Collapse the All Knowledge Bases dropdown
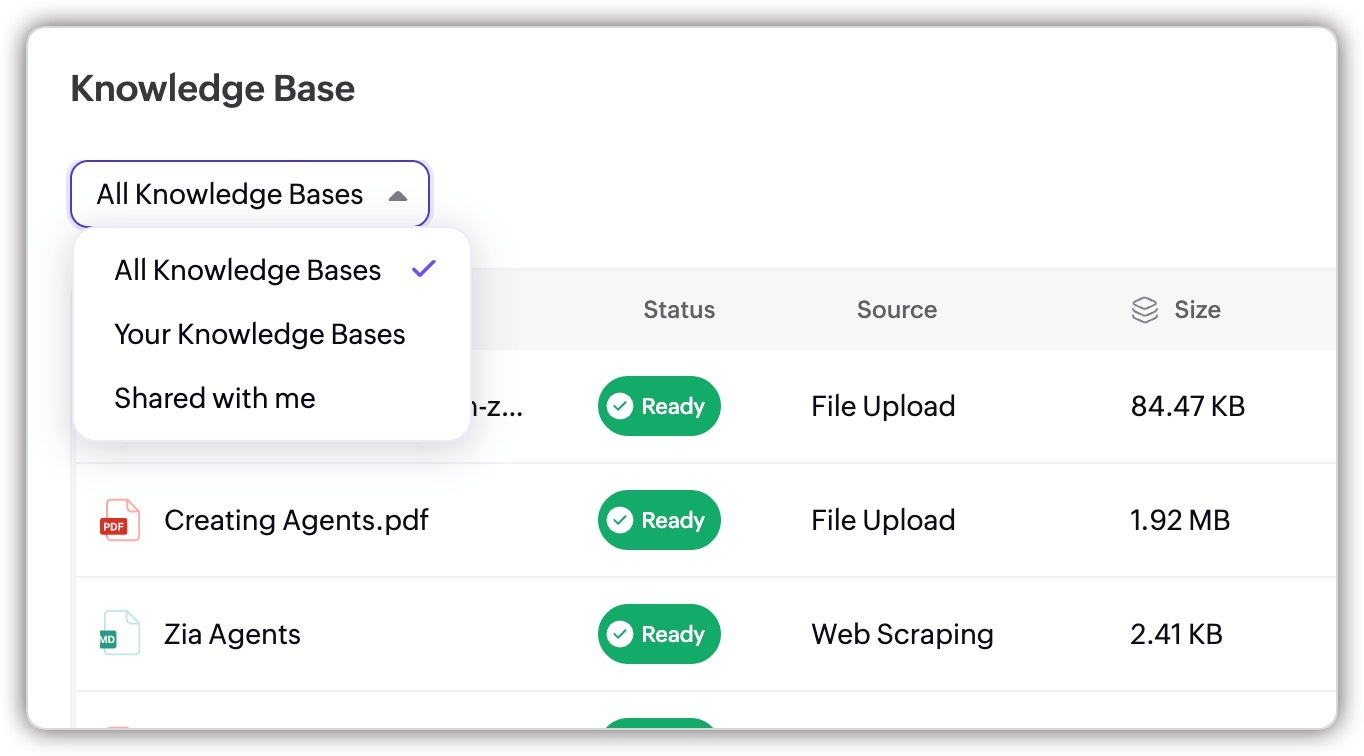Screen dimensions: 1364x756 tap(249, 195)
